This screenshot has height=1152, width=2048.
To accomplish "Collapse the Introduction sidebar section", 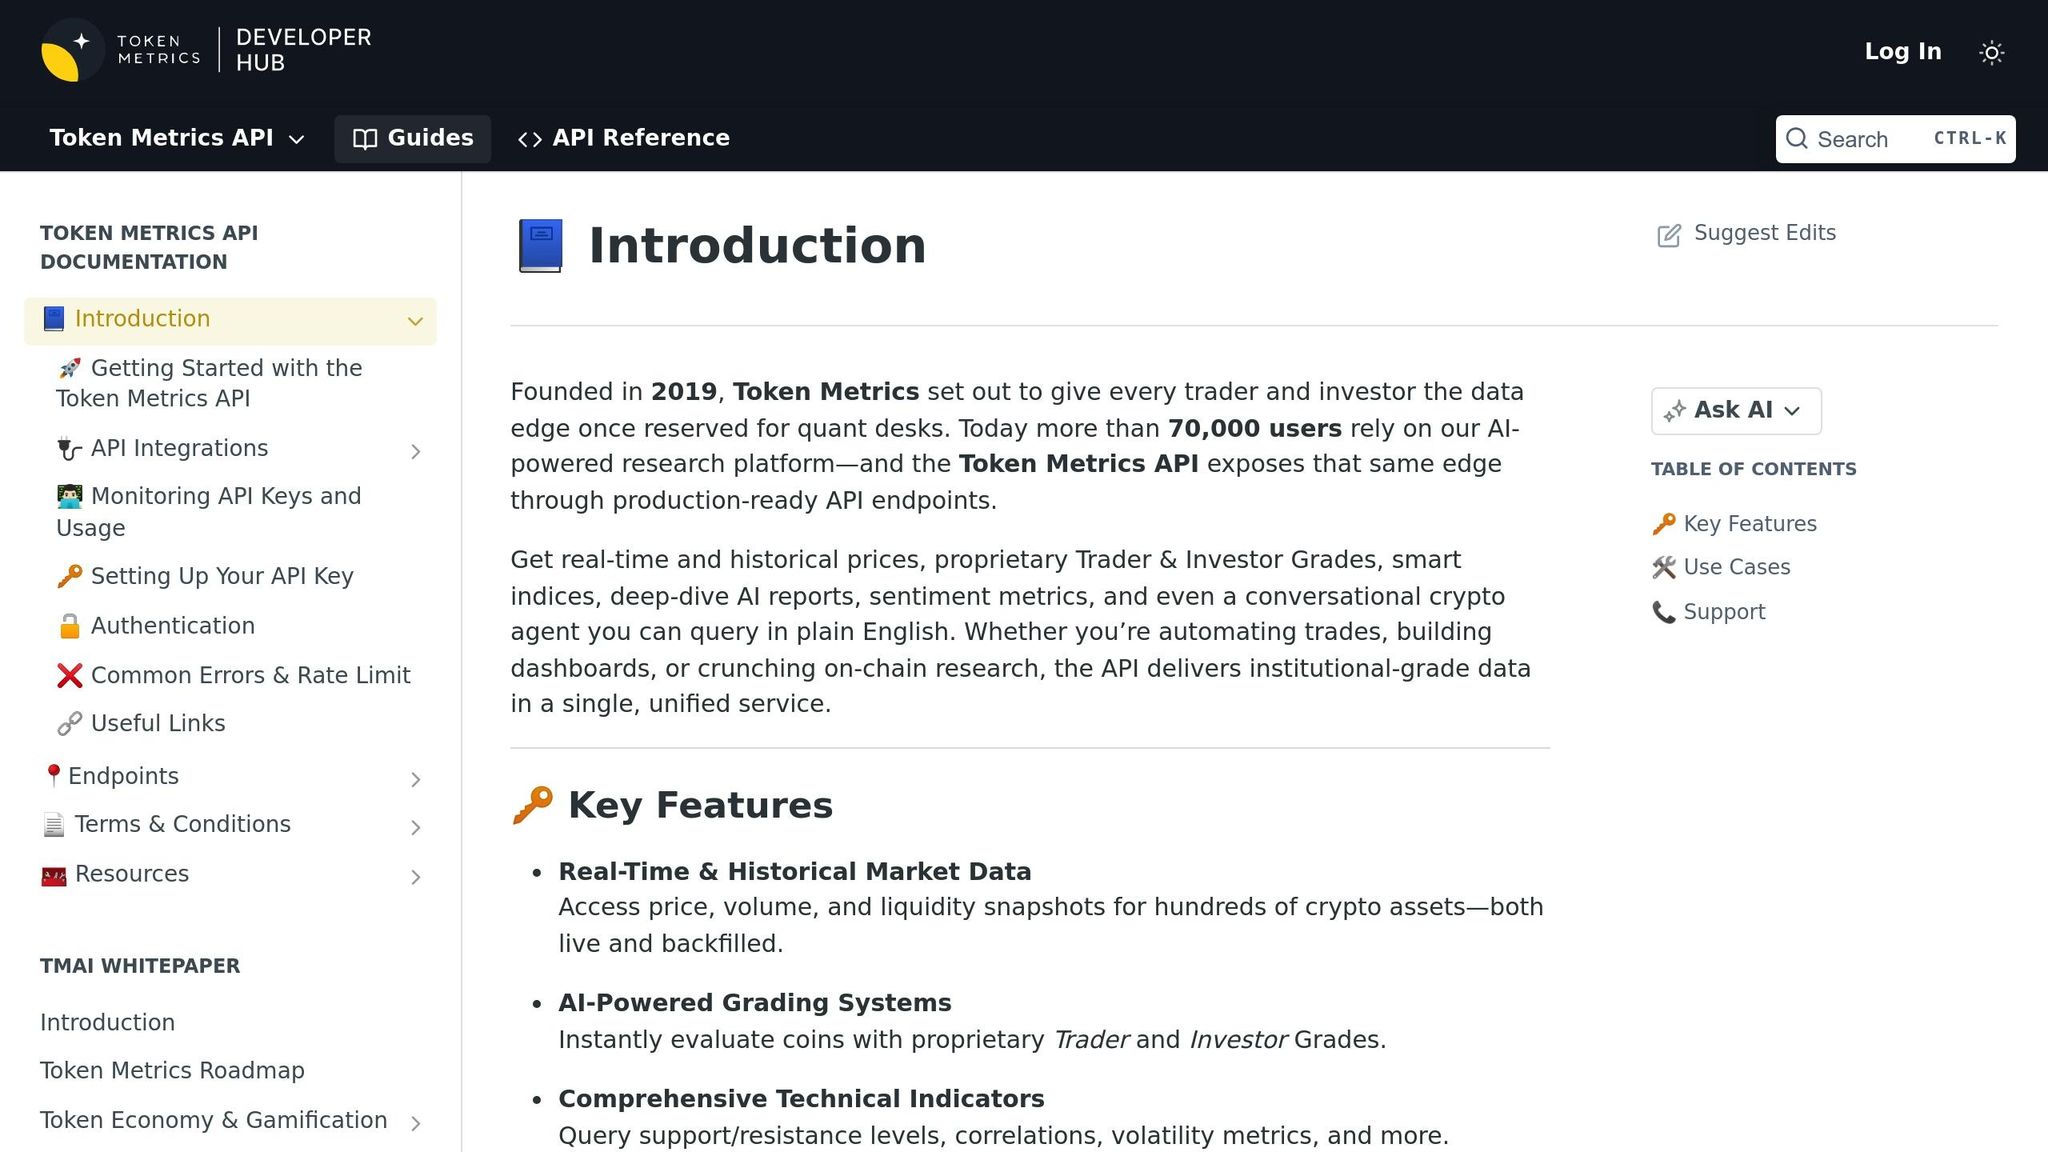I will [416, 321].
